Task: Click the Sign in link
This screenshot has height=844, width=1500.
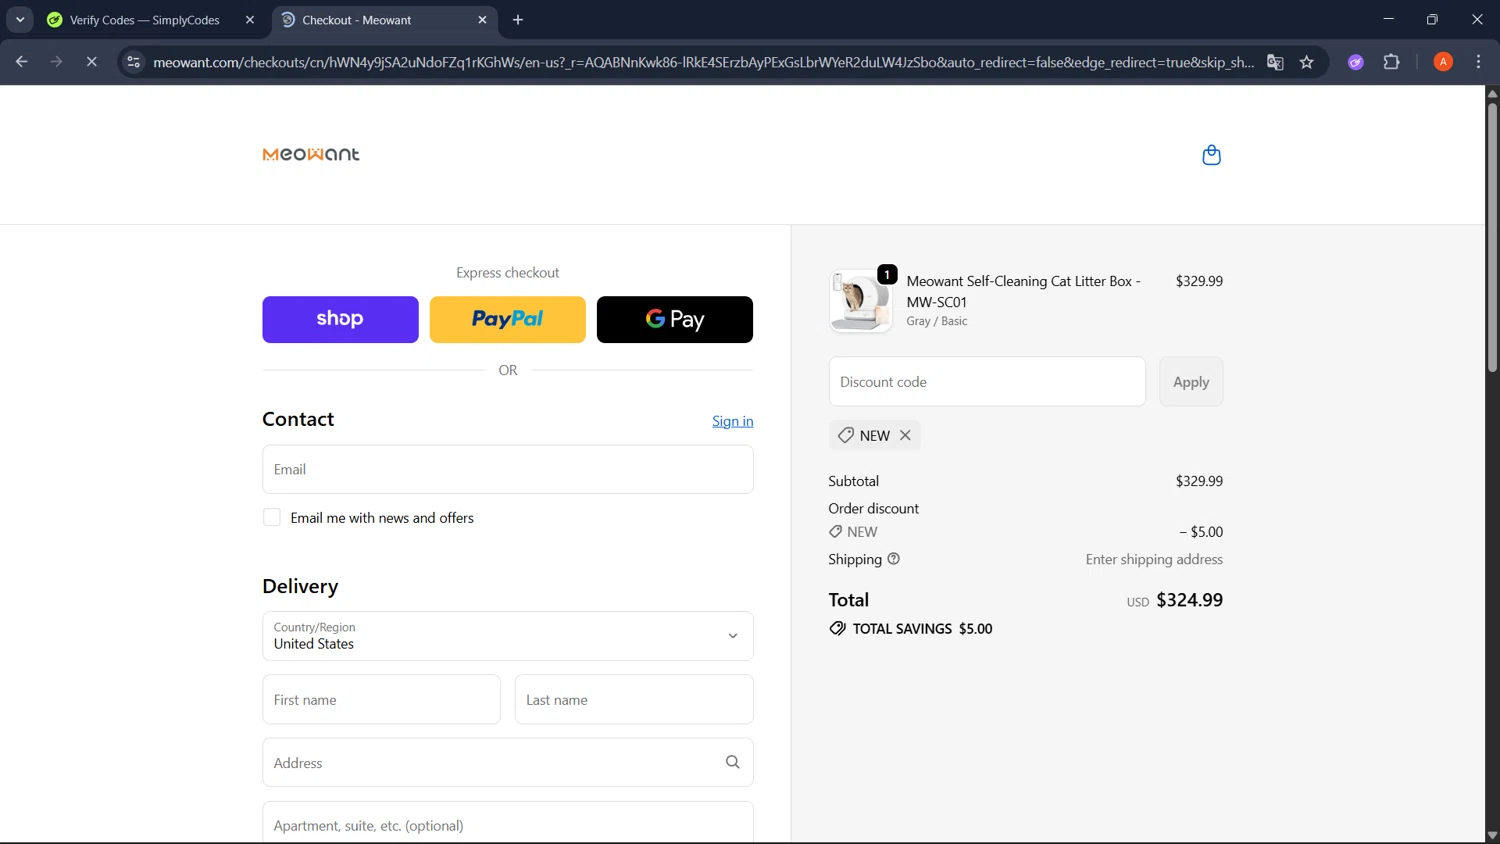Action: 733,421
